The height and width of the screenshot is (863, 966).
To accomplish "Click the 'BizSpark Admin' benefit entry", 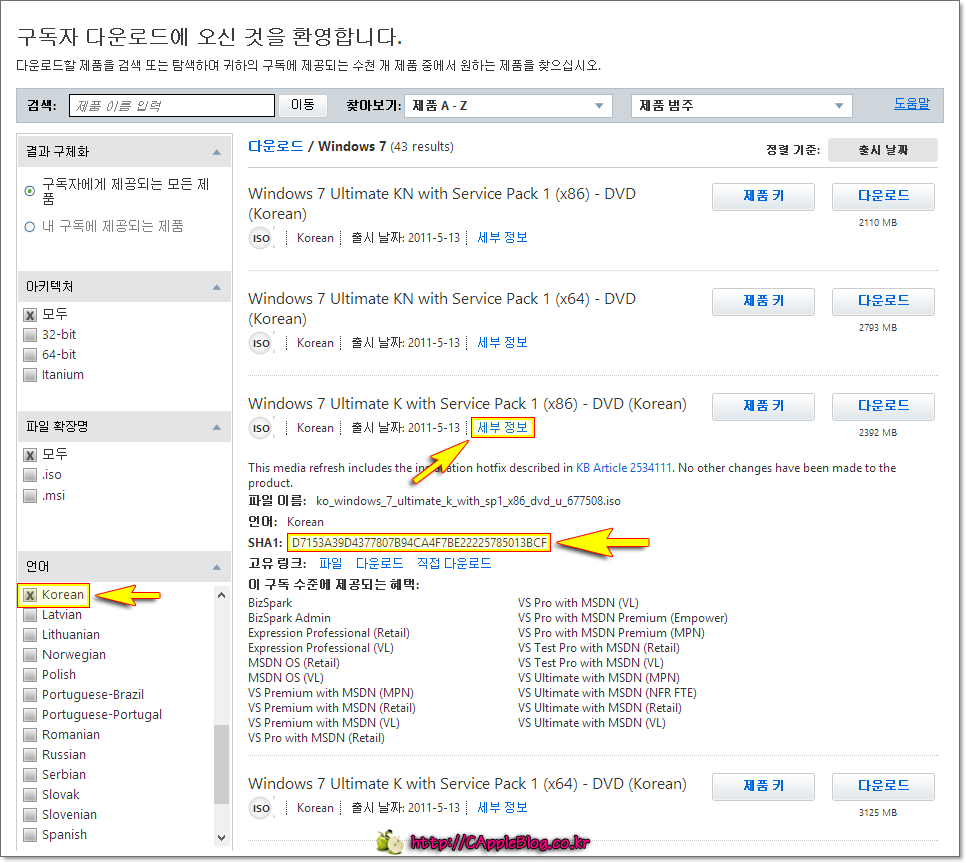I will pos(290,618).
